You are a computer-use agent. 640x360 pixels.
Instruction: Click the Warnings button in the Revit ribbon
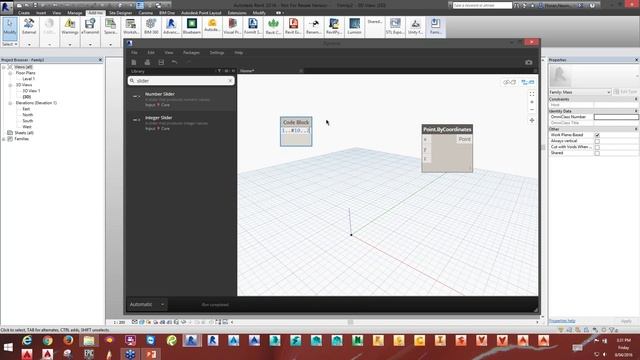point(70,27)
